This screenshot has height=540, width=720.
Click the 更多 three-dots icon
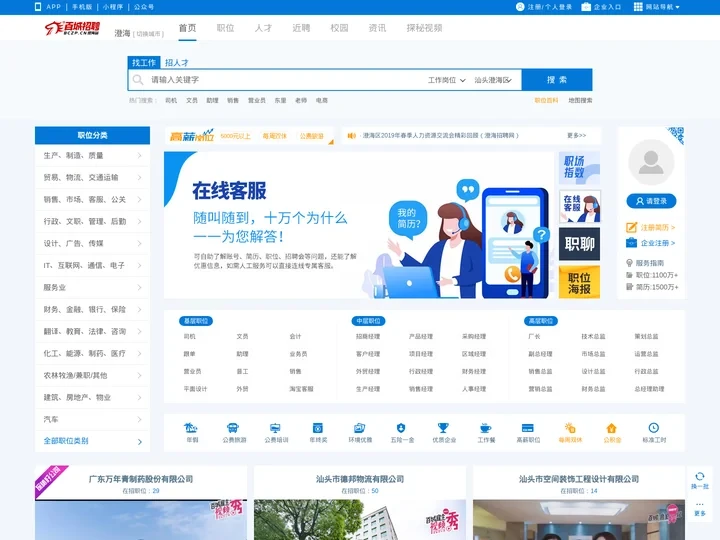(x=699, y=504)
